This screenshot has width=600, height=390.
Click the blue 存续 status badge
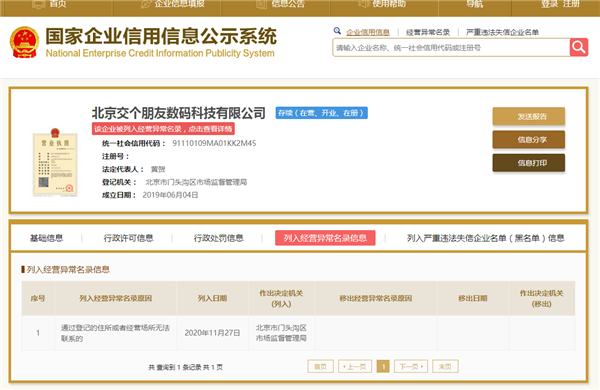coord(321,113)
